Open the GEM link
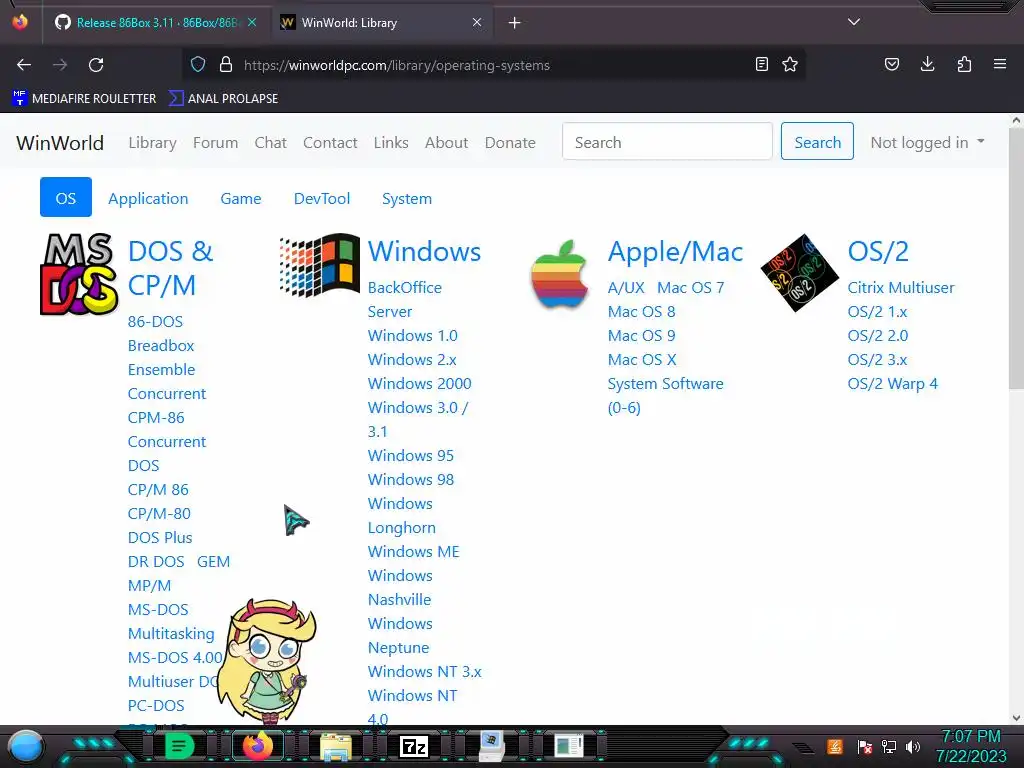1024x768 pixels. 214,562
